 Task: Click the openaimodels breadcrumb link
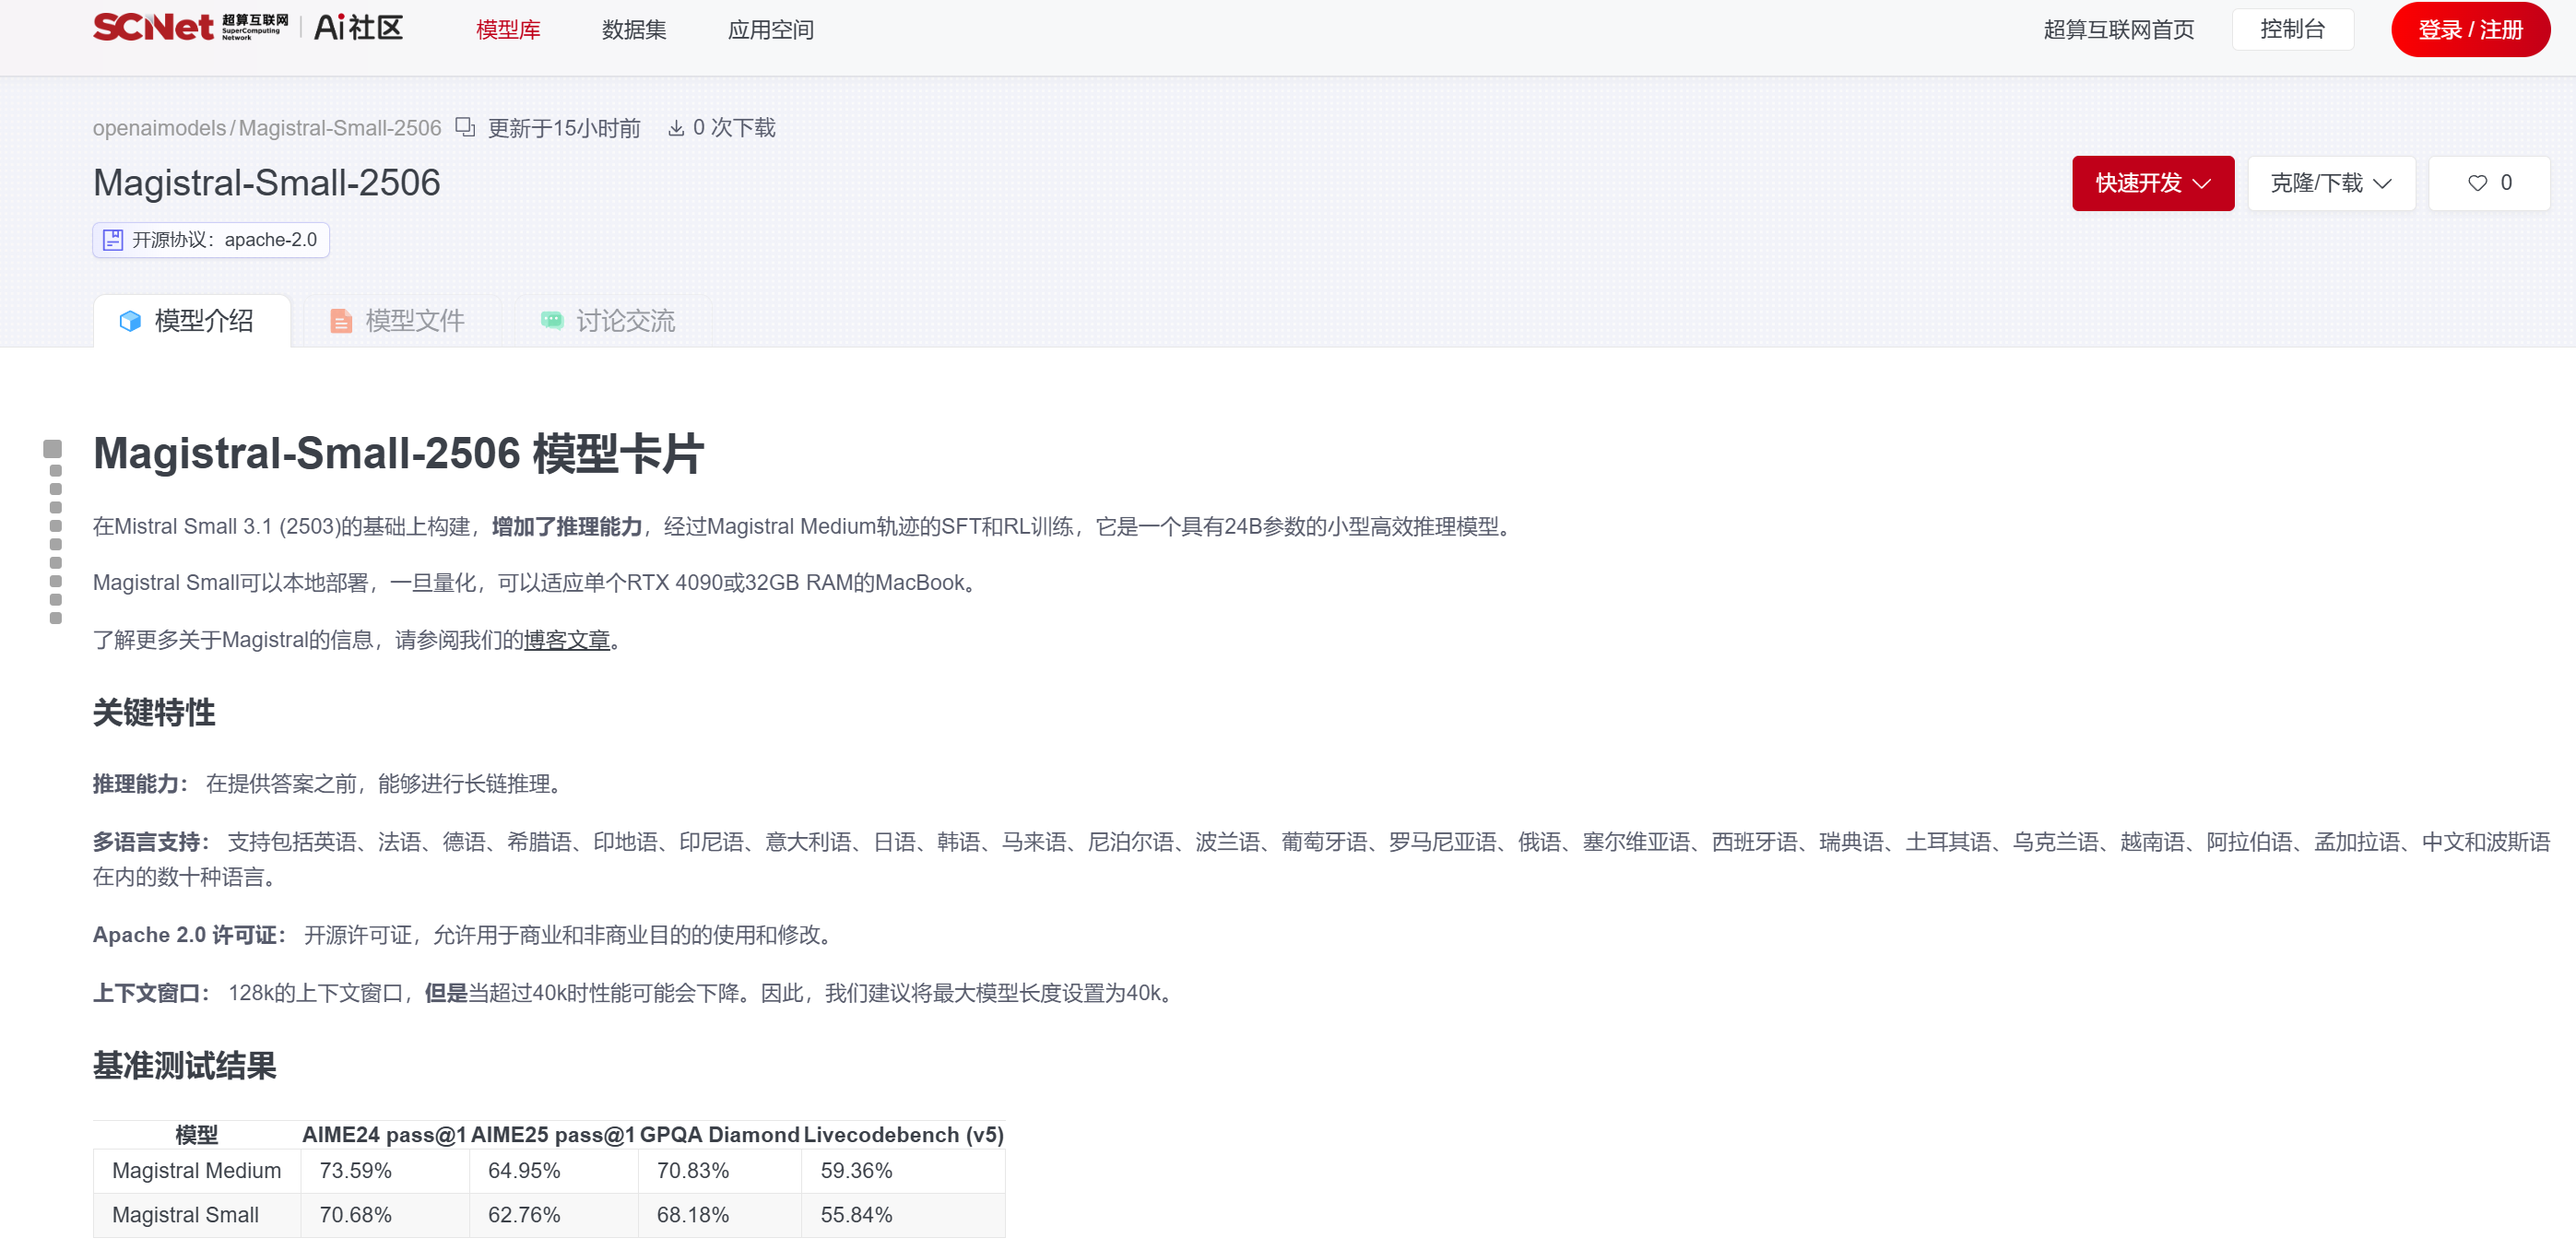pos(160,128)
